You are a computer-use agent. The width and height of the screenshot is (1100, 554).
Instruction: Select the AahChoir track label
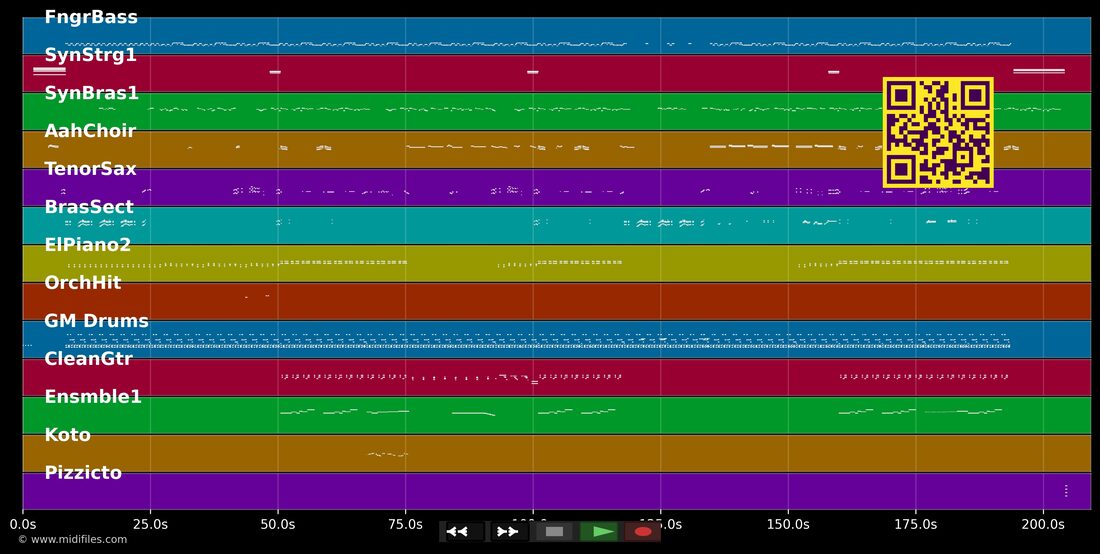tap(90, 131)
